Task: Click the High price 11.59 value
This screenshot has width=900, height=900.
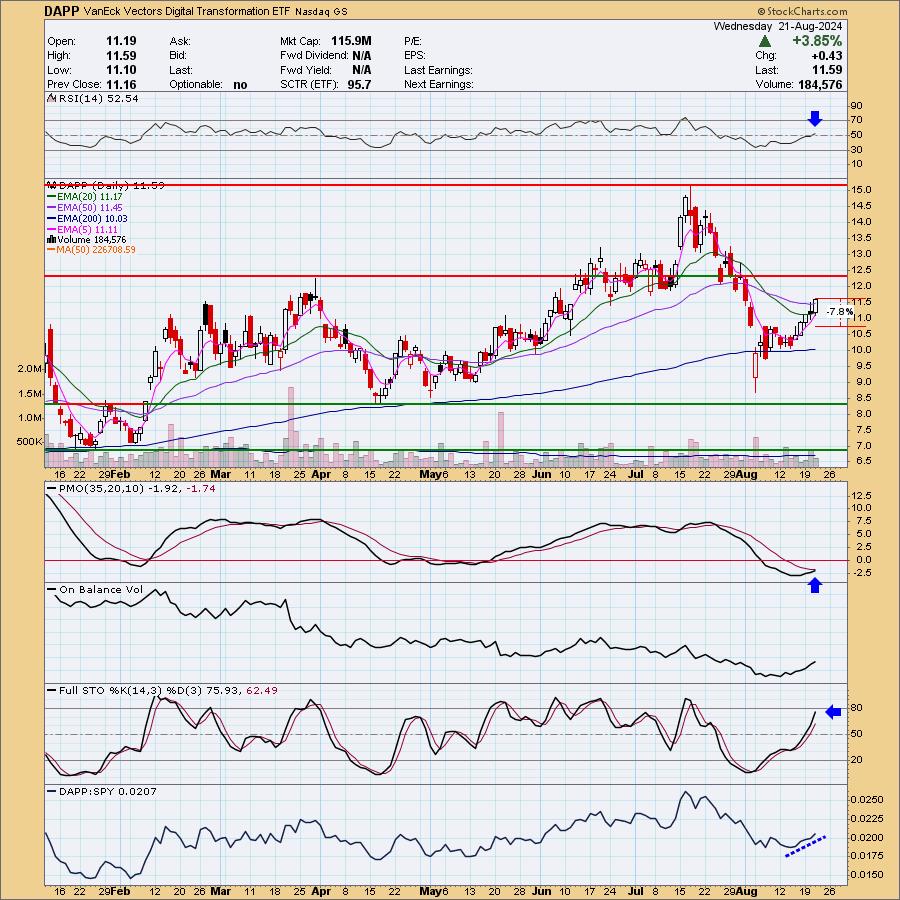Action: tap(121, 55)
